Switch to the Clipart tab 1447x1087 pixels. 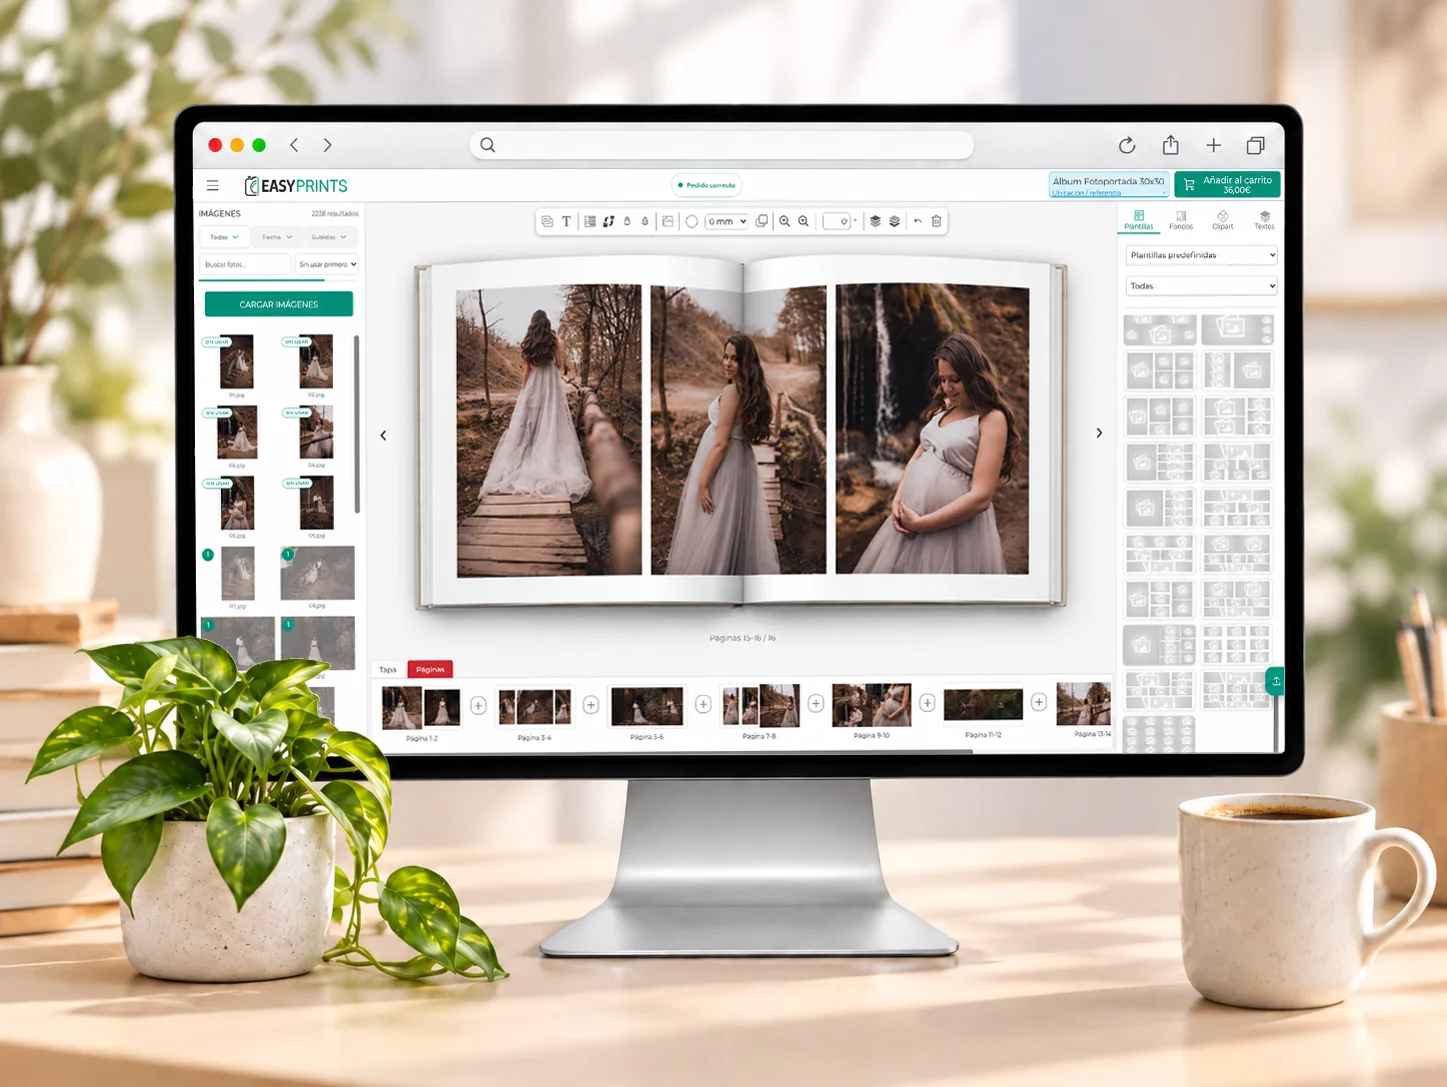pyautogui.click(x=1223, y=220)
